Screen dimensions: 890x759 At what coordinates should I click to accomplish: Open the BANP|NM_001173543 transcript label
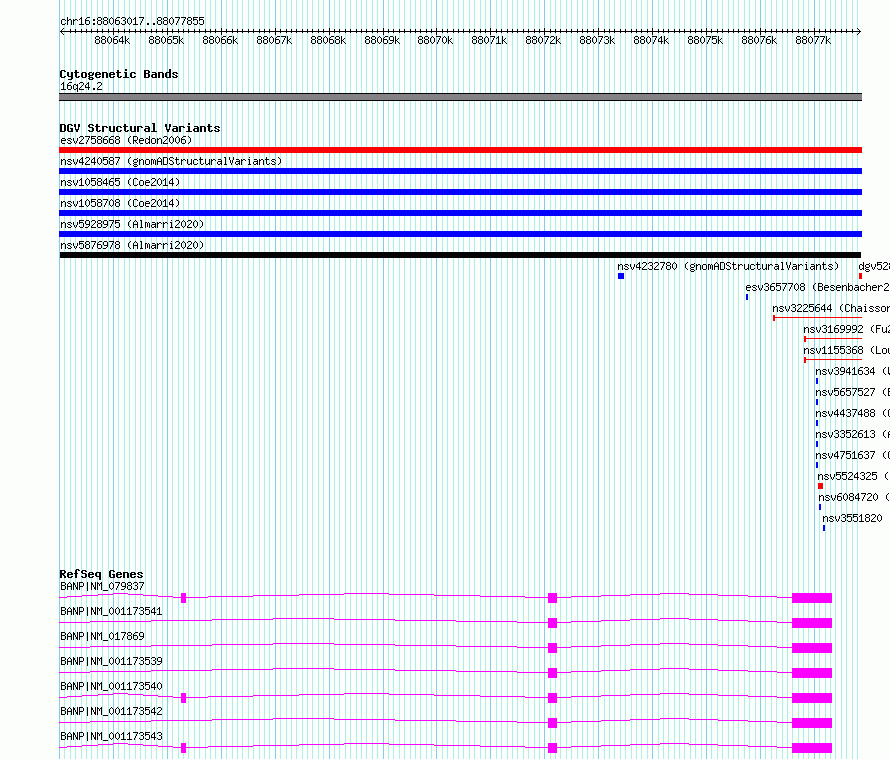[111, 736]
